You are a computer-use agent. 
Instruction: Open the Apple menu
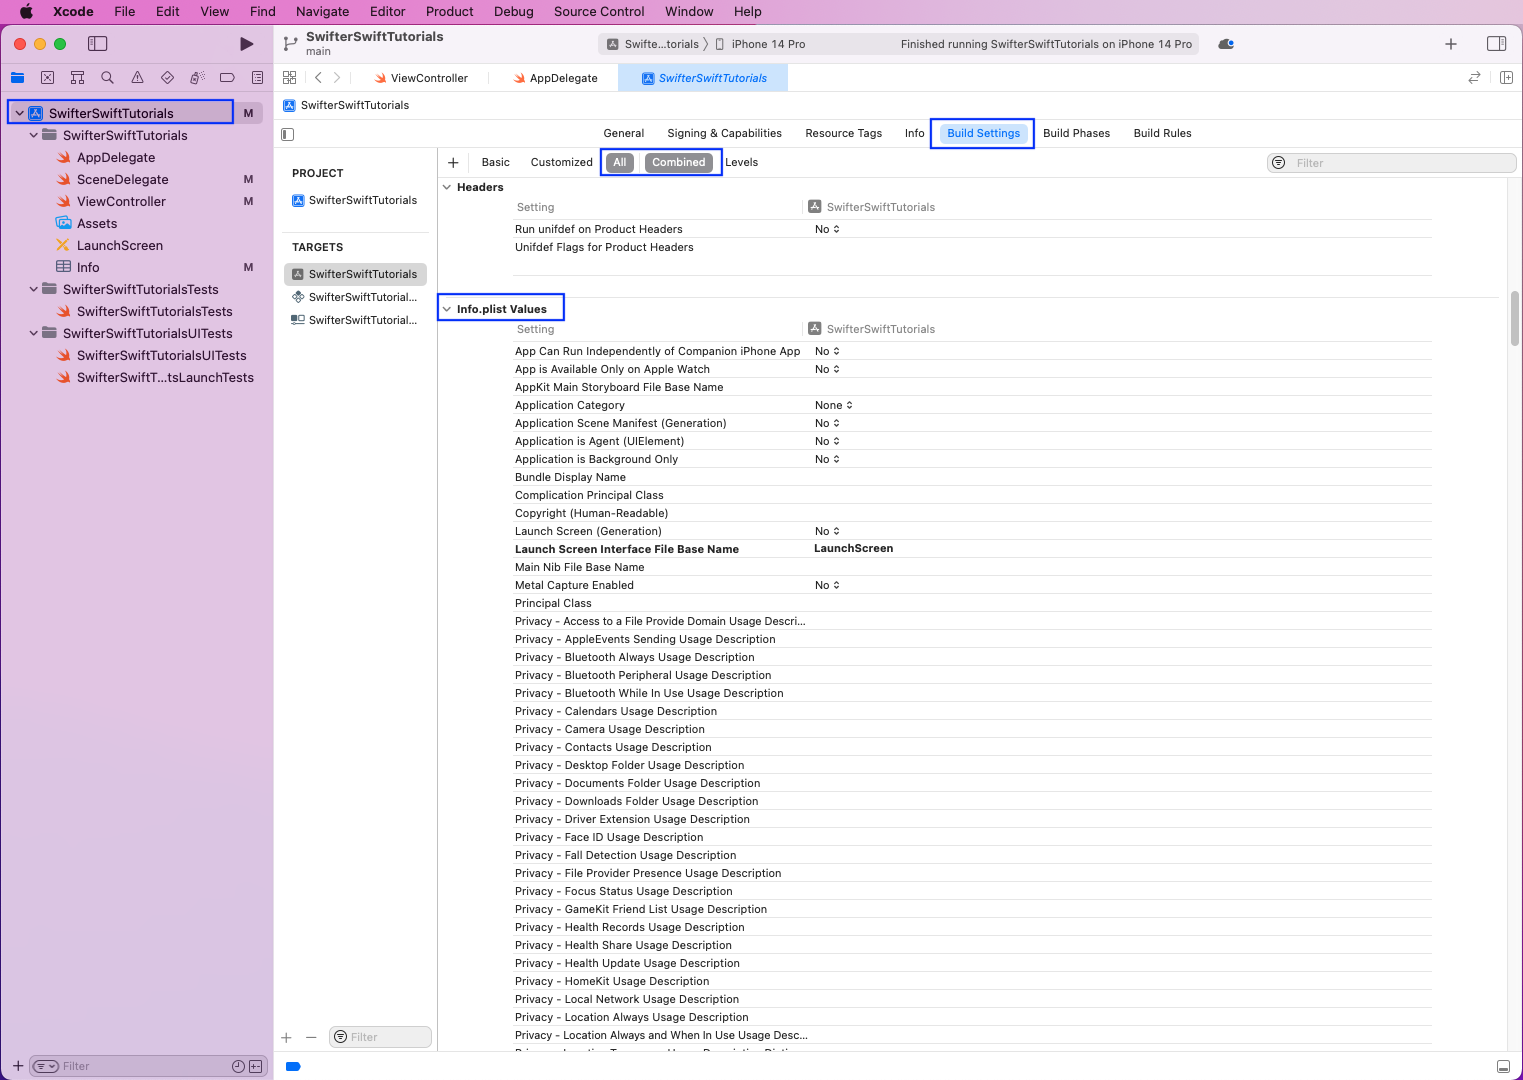coord(26,12)
